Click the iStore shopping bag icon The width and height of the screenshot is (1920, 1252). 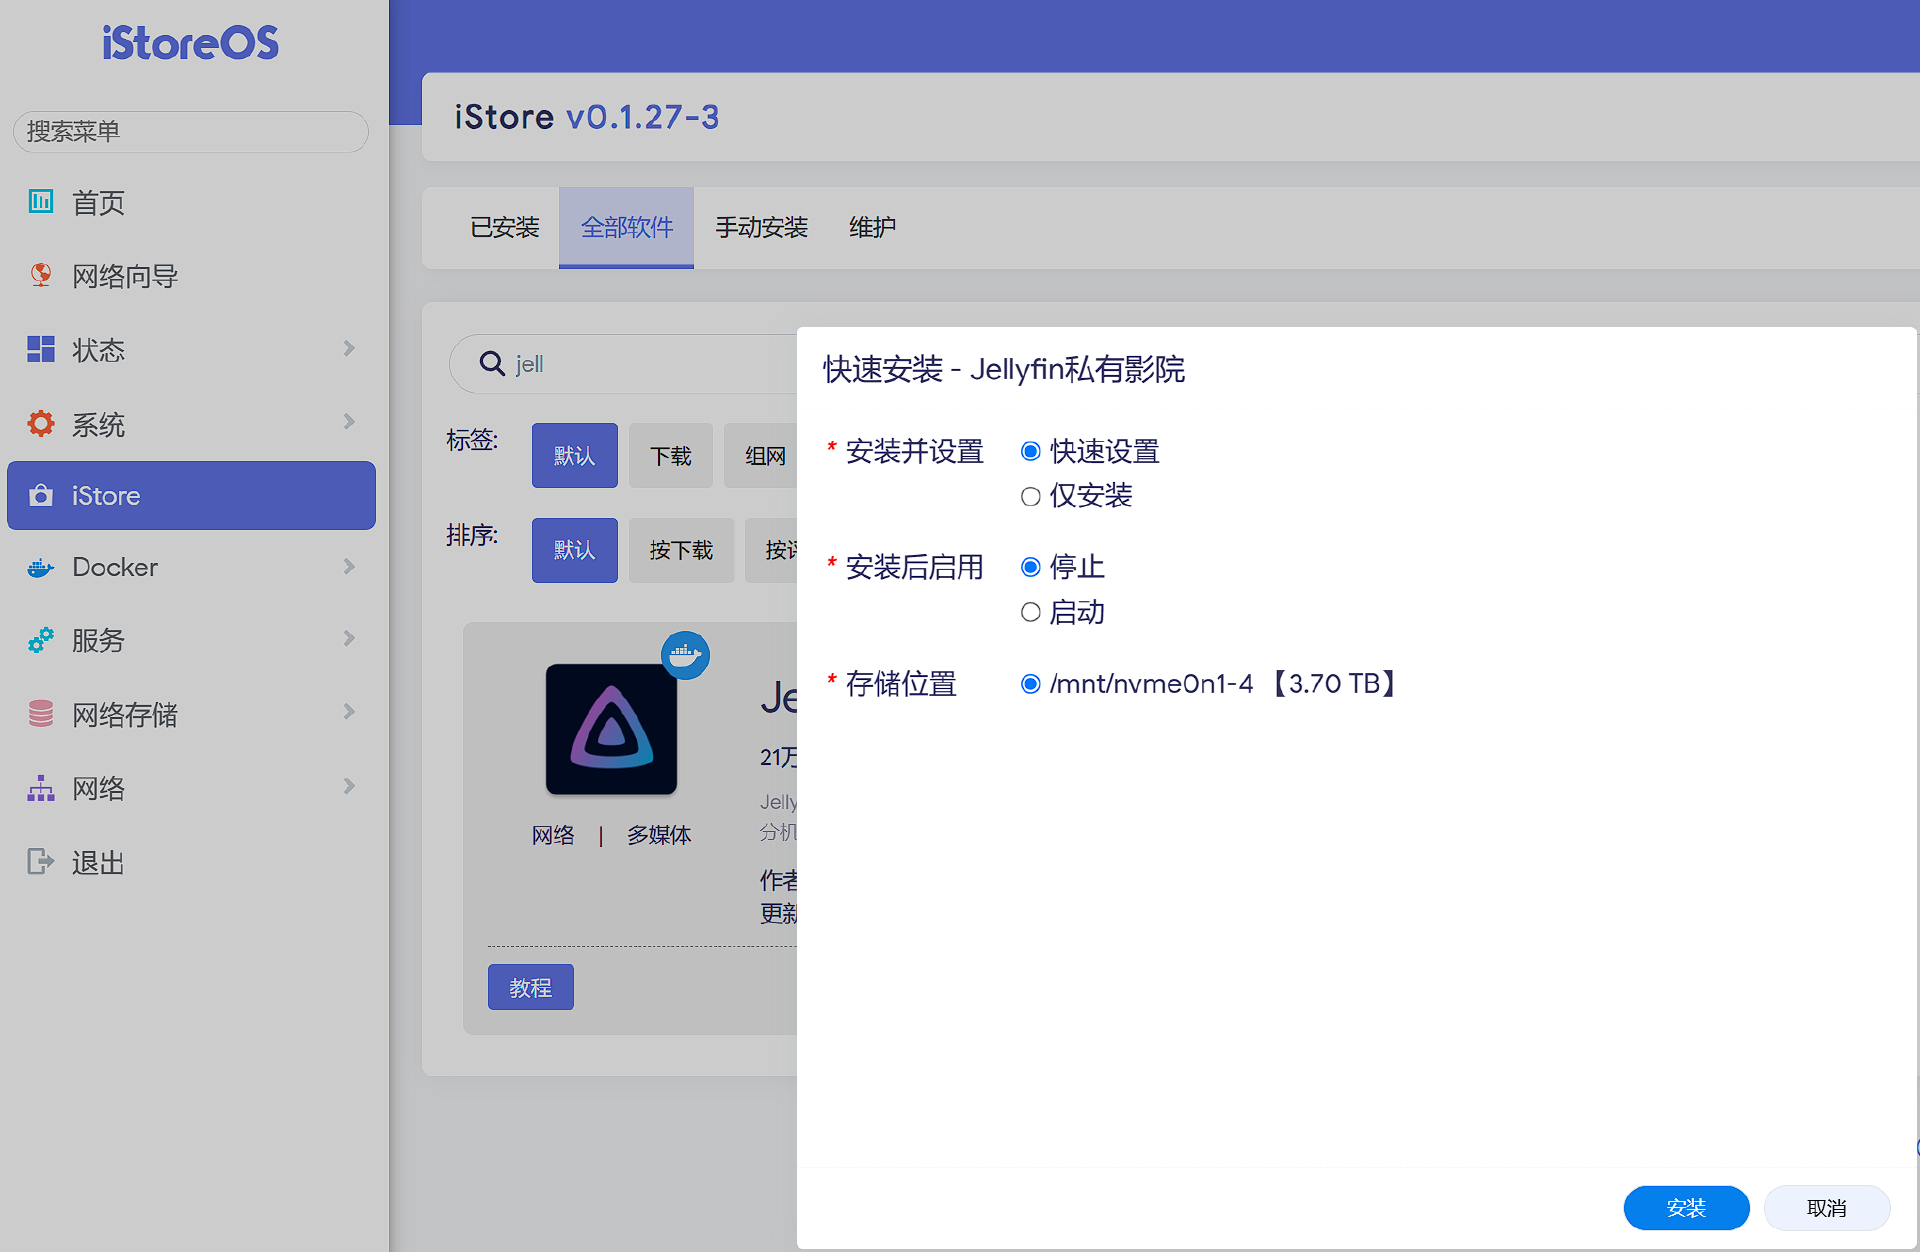[41, 495]
